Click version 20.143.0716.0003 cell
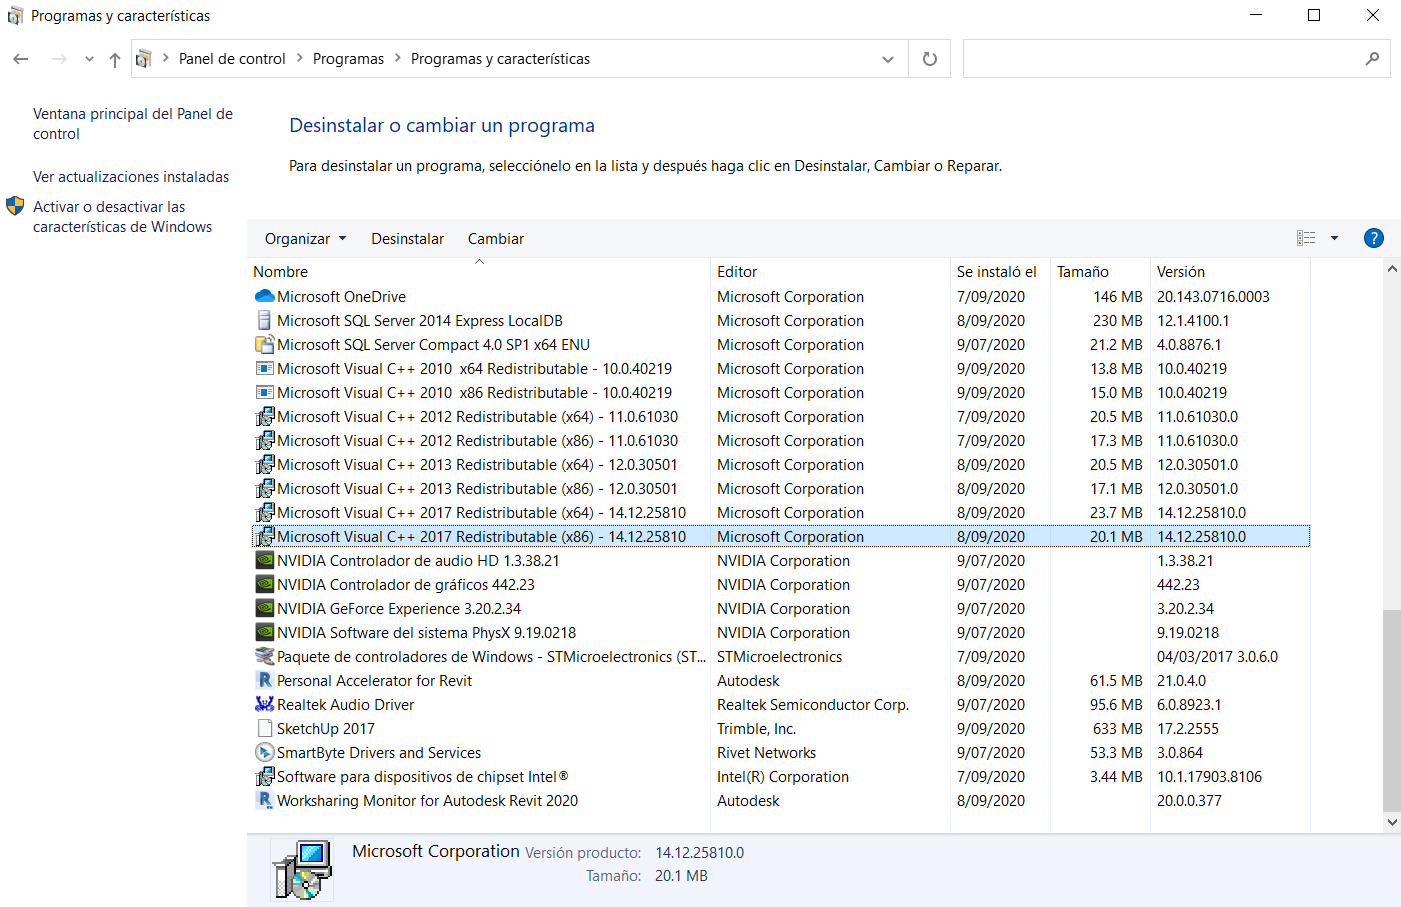Screen dimensions: 1401x907 [1213, 297]
